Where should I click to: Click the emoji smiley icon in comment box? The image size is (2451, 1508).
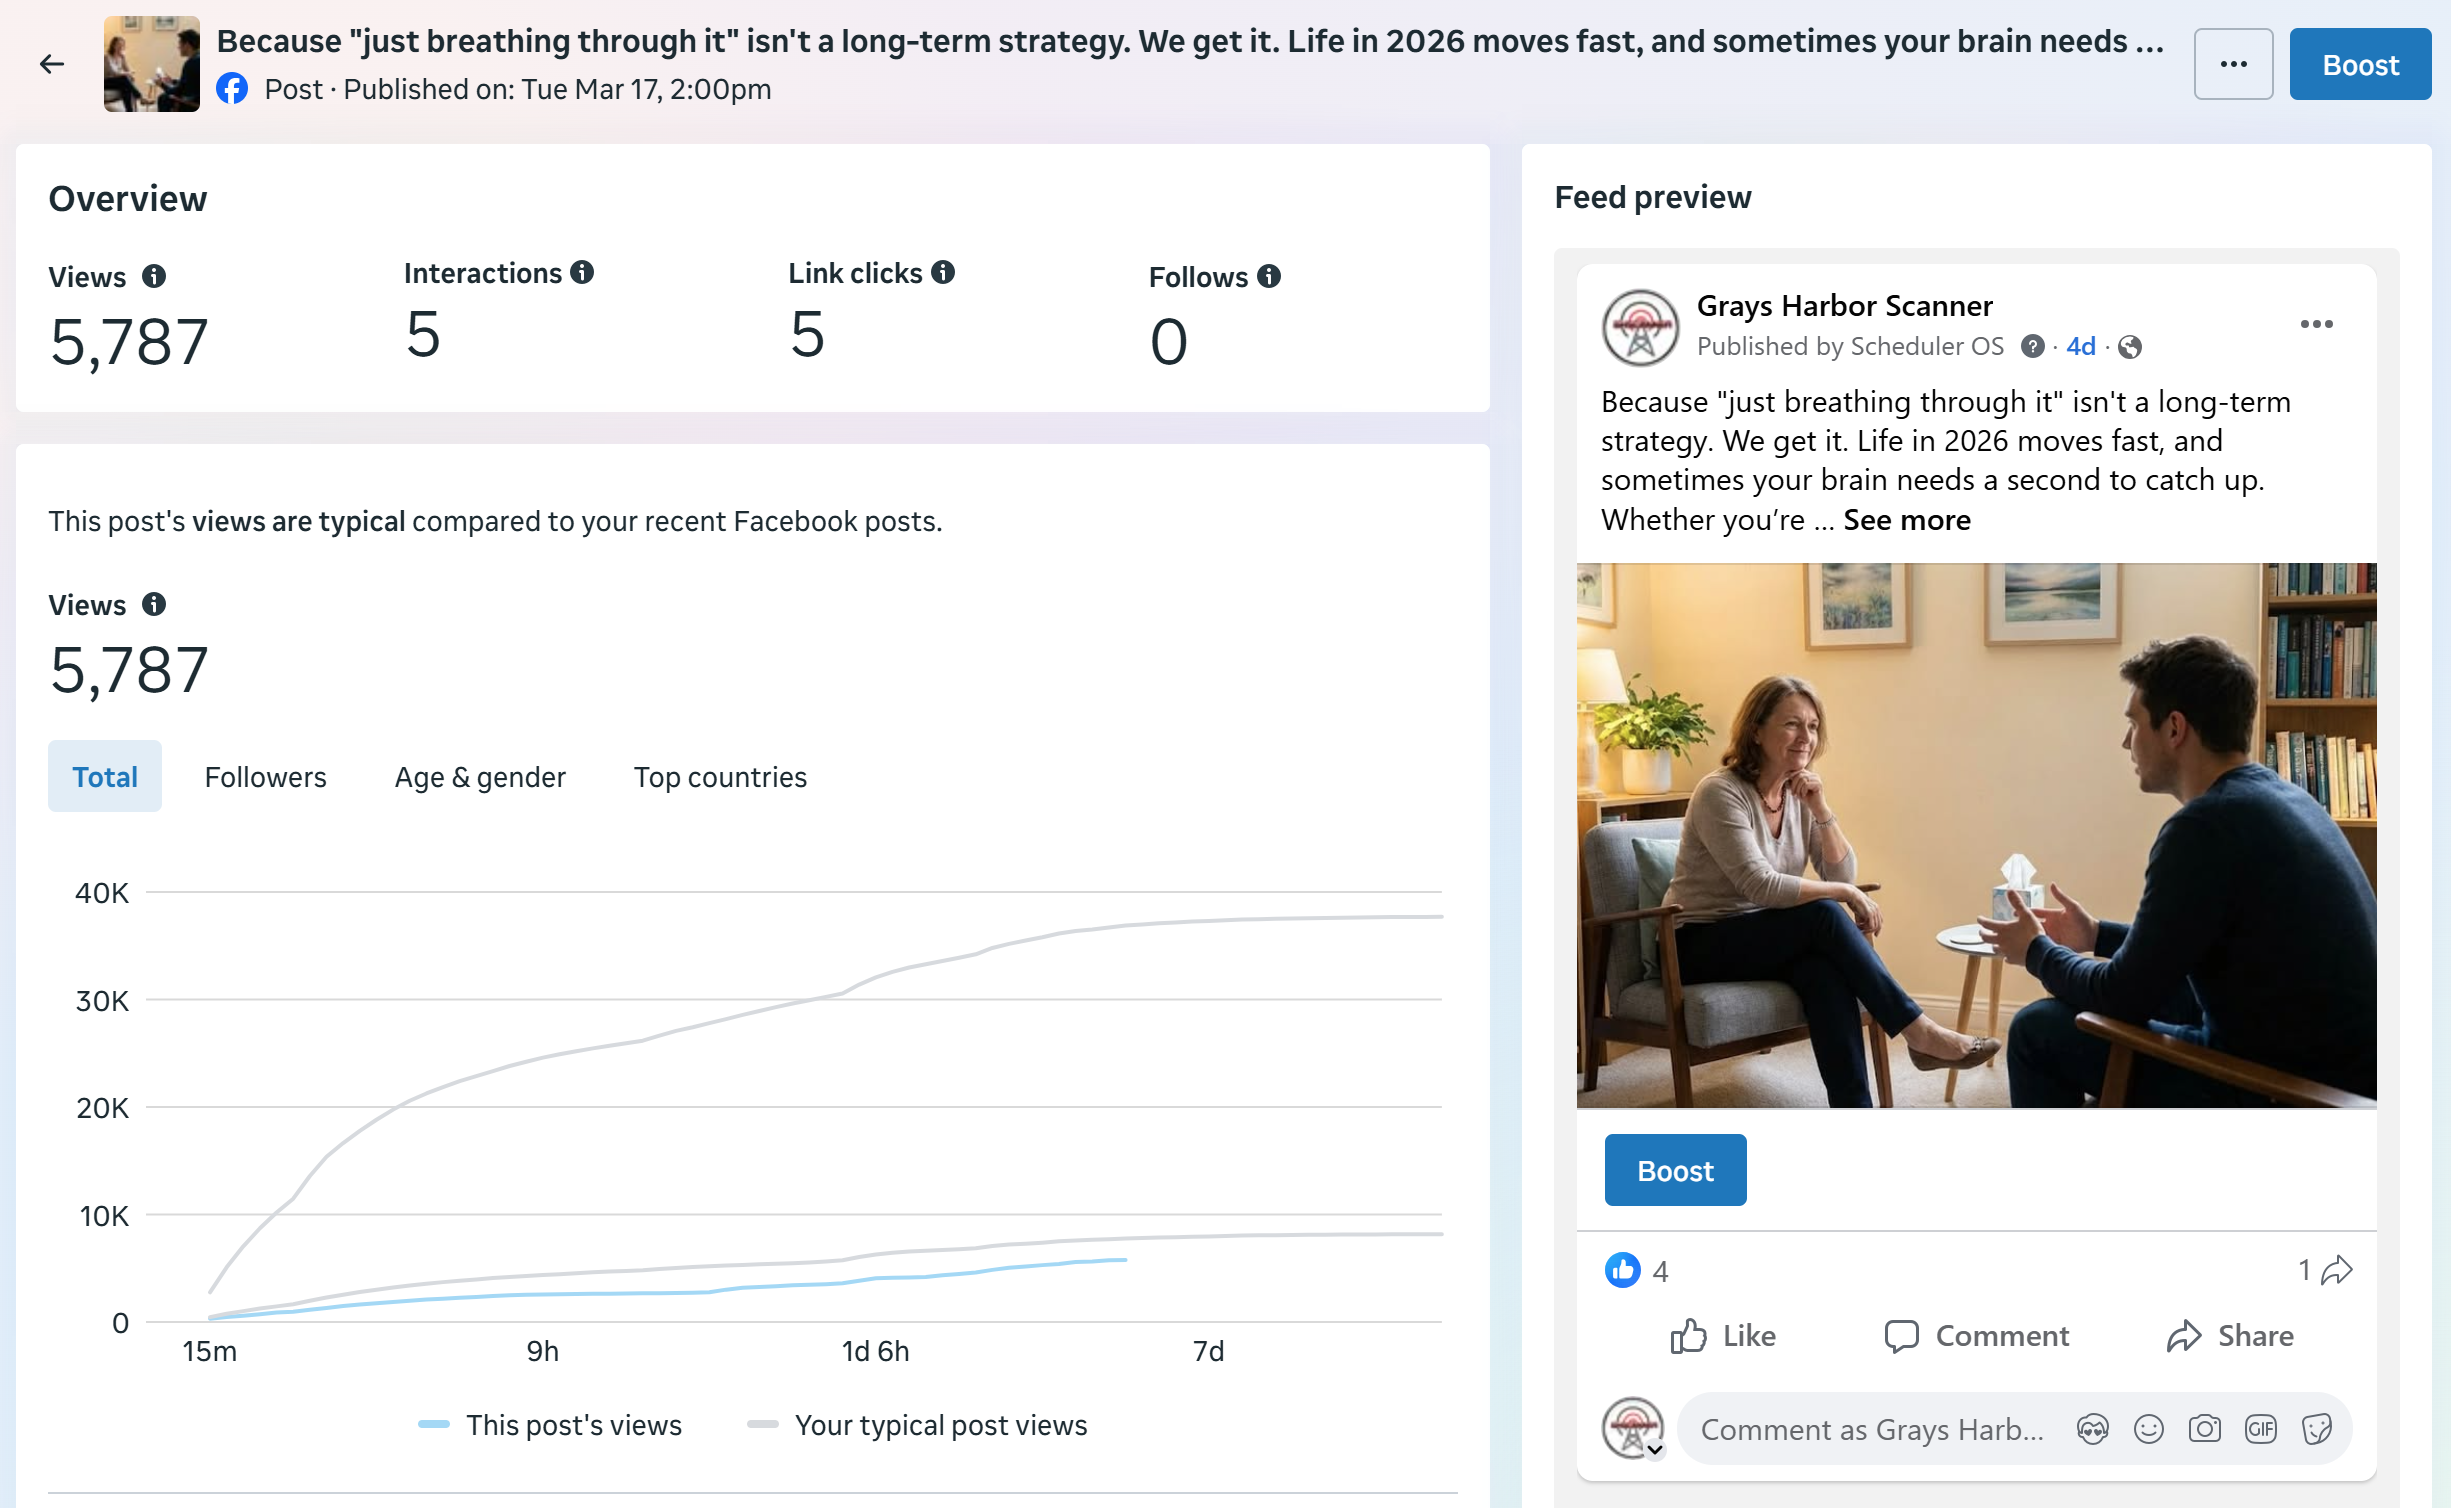click(2148, 1429)
